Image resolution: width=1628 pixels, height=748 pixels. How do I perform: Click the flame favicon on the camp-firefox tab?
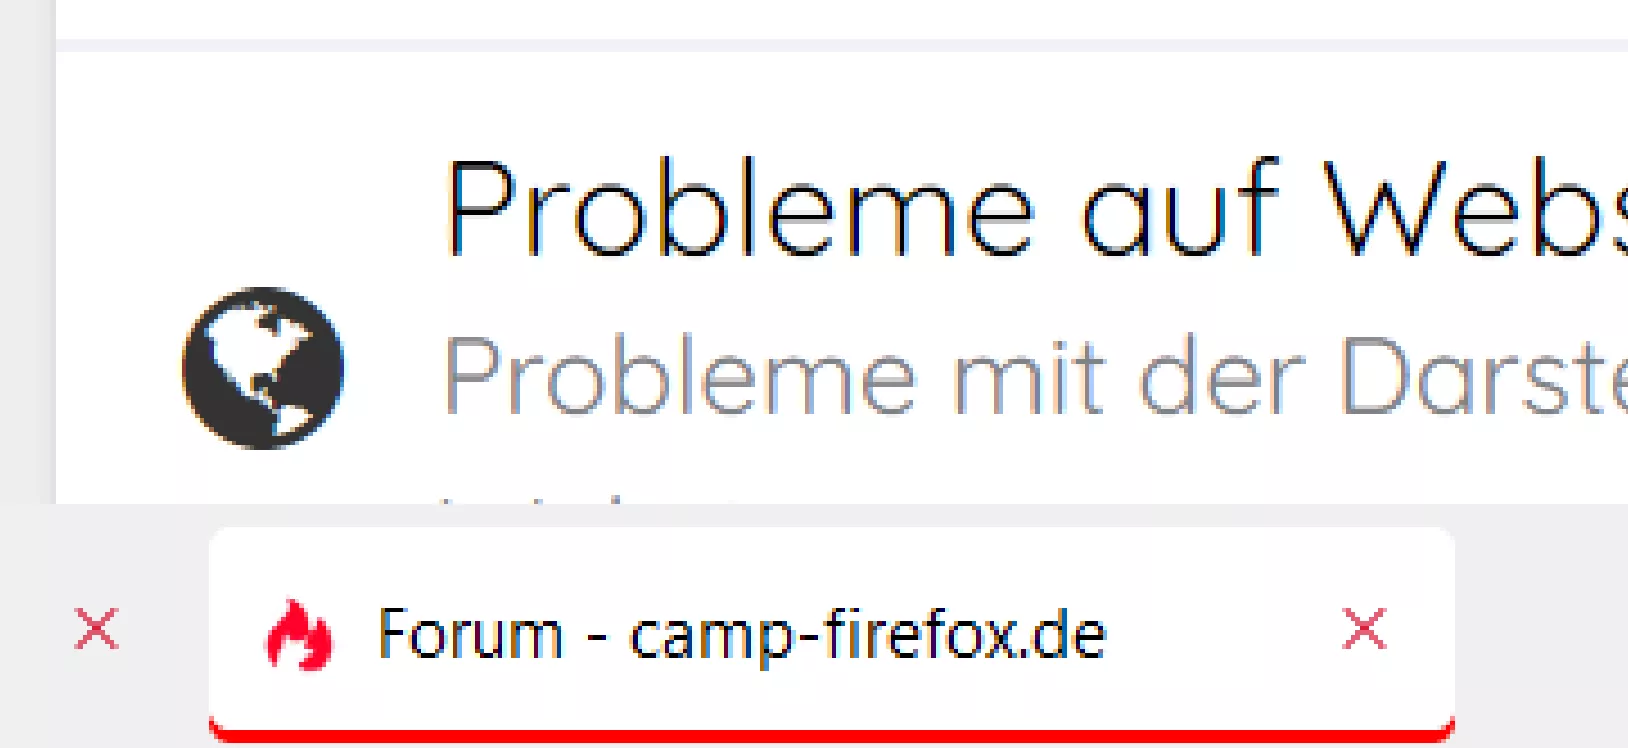pos(298,634)
